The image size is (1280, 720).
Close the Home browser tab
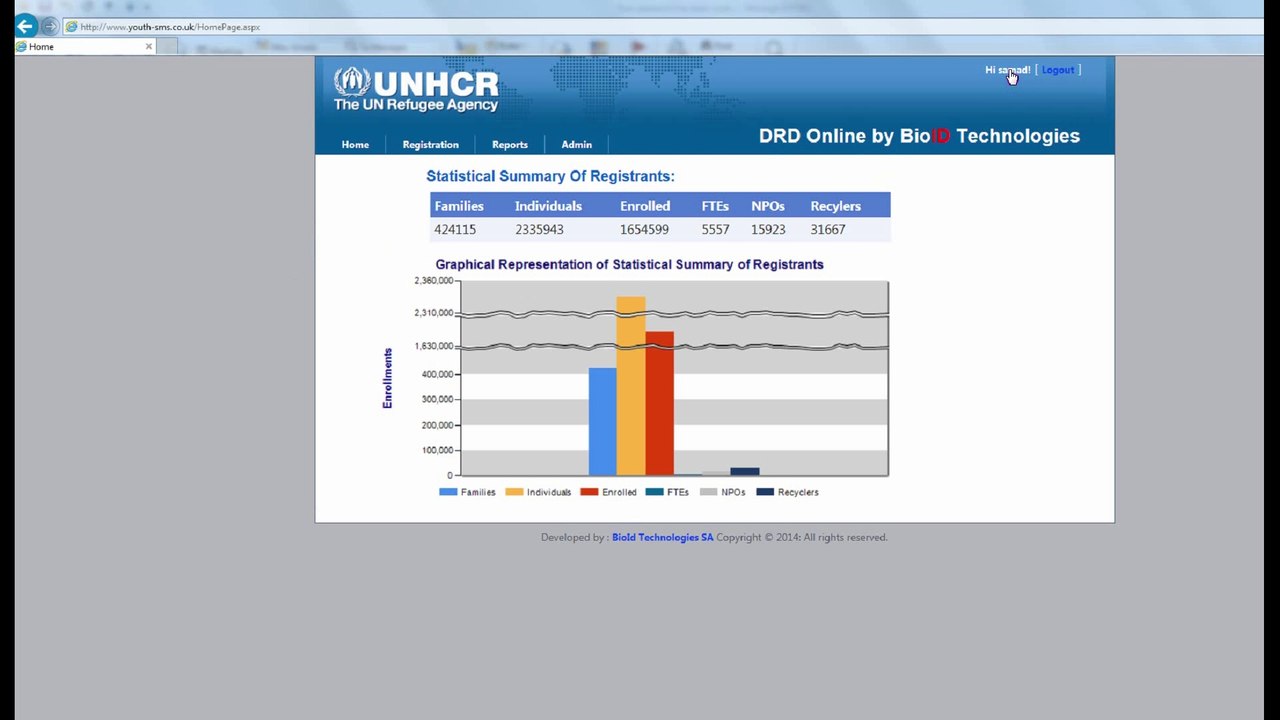point(149,46)
